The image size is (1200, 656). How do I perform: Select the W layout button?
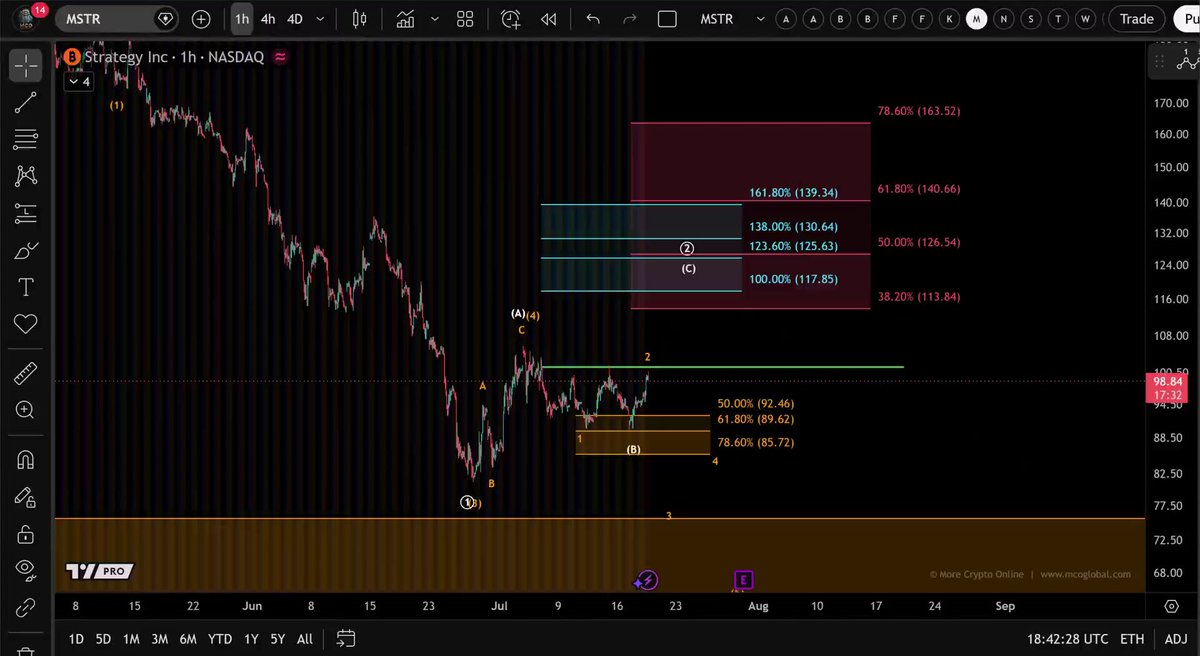point(1085,19)
